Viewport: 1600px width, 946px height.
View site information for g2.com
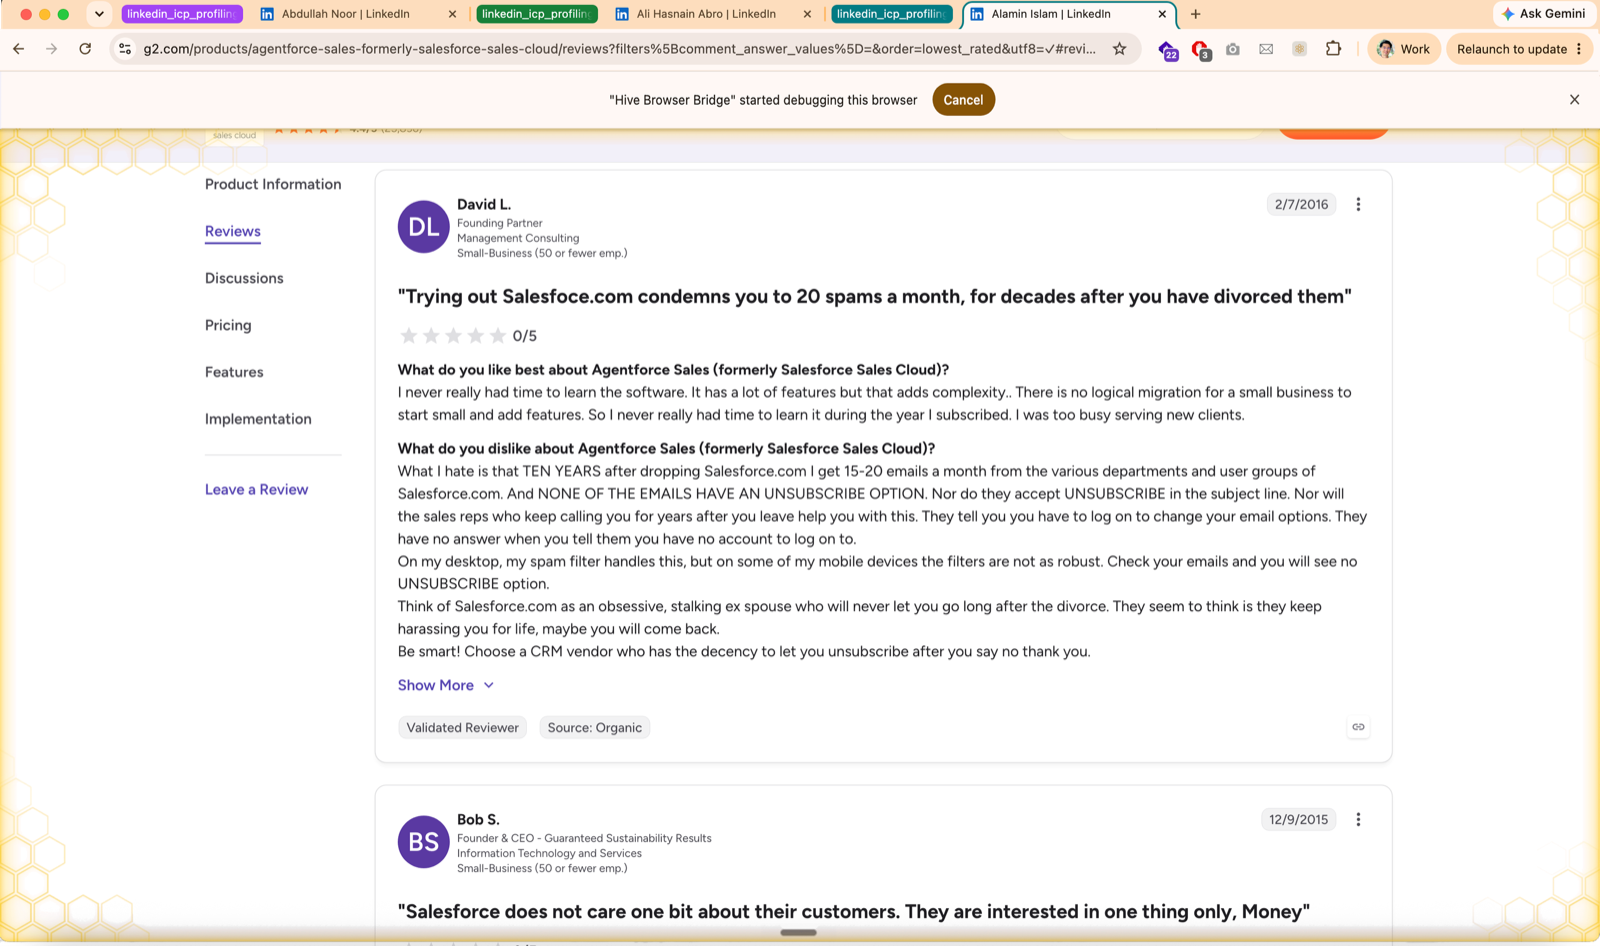coord(125,49)
